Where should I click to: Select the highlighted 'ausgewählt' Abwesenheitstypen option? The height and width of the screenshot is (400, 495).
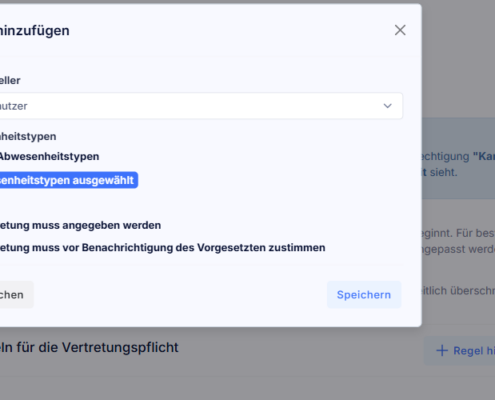tap(68, 180)
